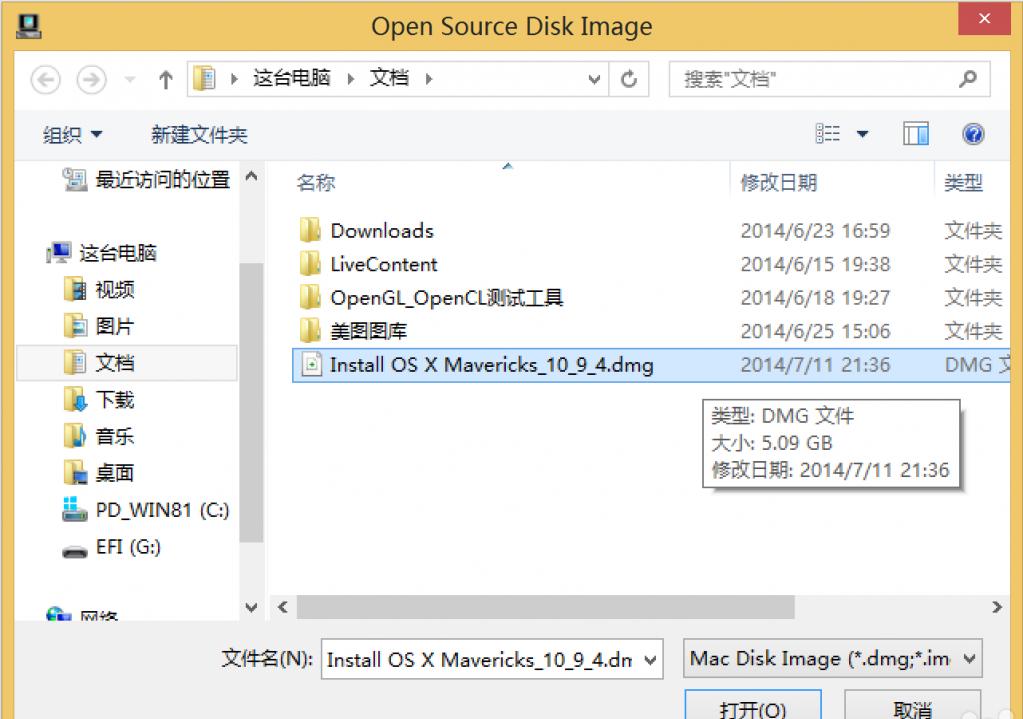This screenshot has width=1023, height=719.
Task: Create a folder with 新建文件夹
Action: coord(199,134)
